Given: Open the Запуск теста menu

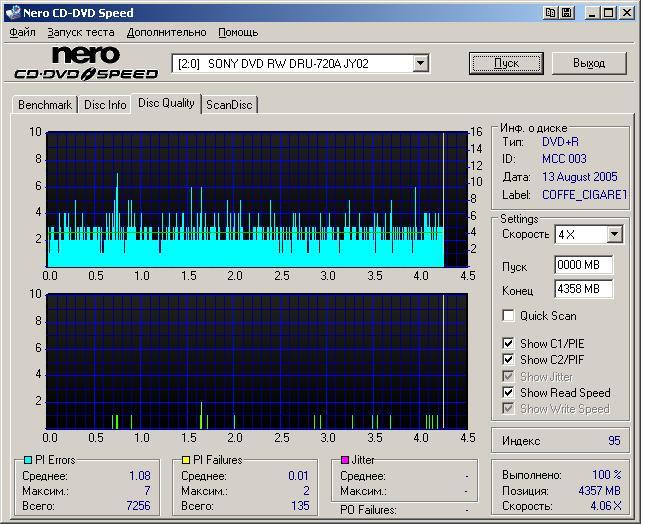Looking at the screenshot, I should (x=81, y=32).
